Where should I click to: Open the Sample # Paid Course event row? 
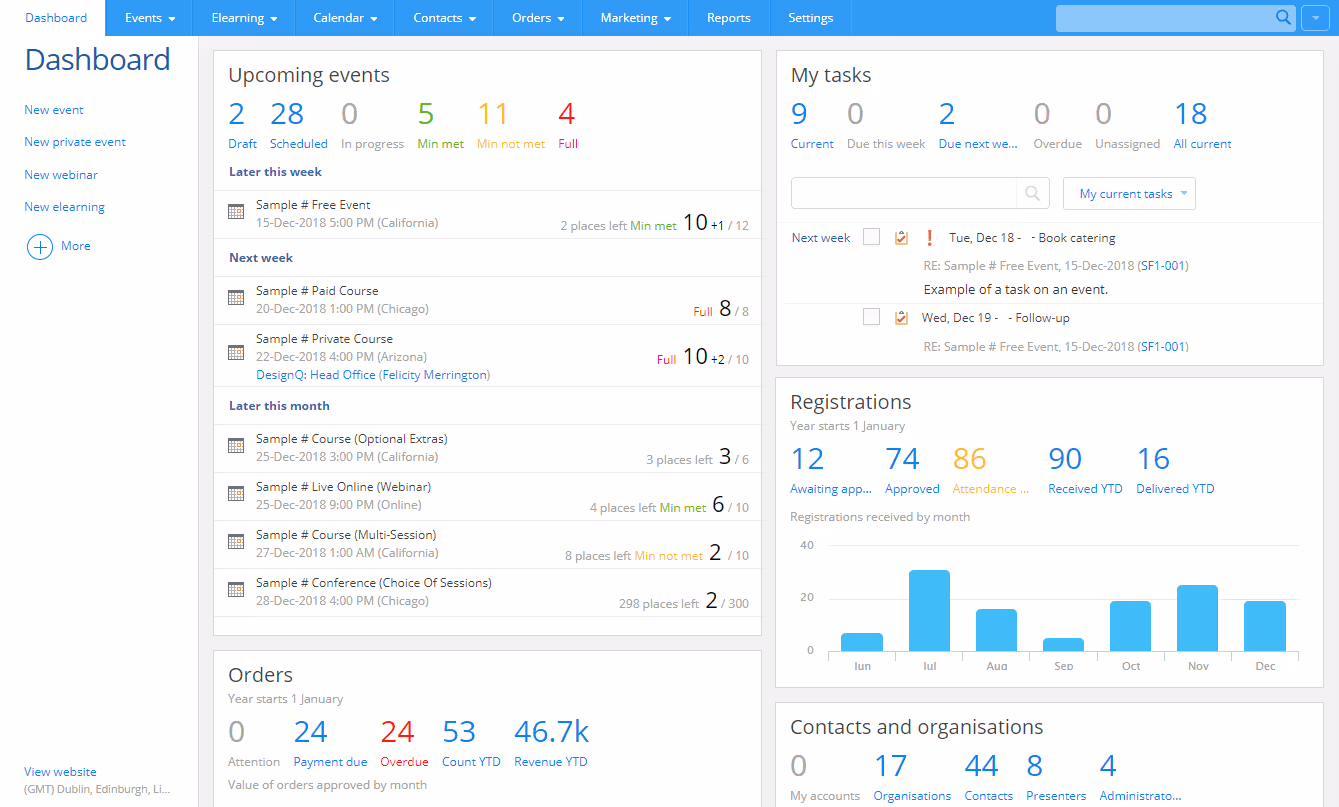[487, 300]
